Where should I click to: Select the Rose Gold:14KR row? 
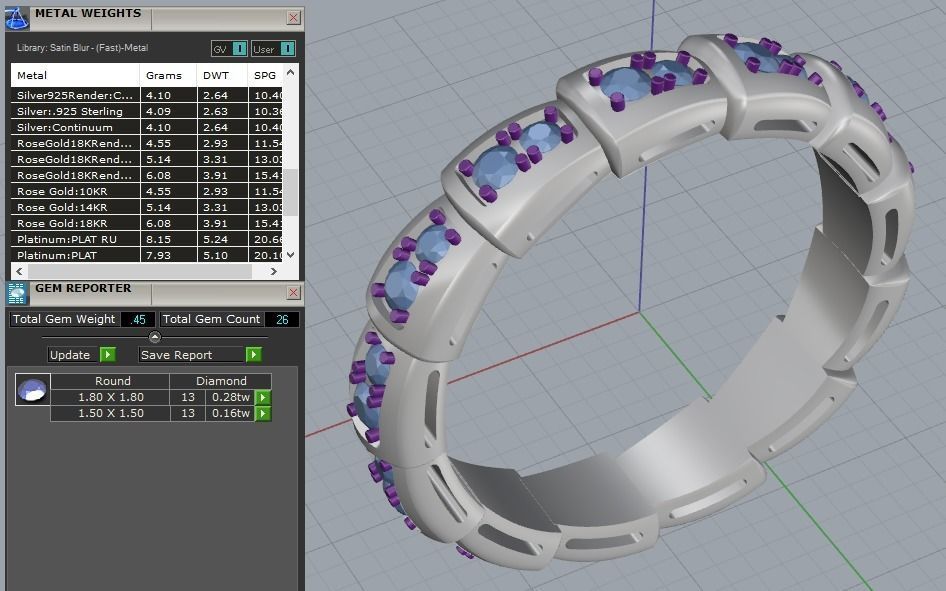[147, 207]
